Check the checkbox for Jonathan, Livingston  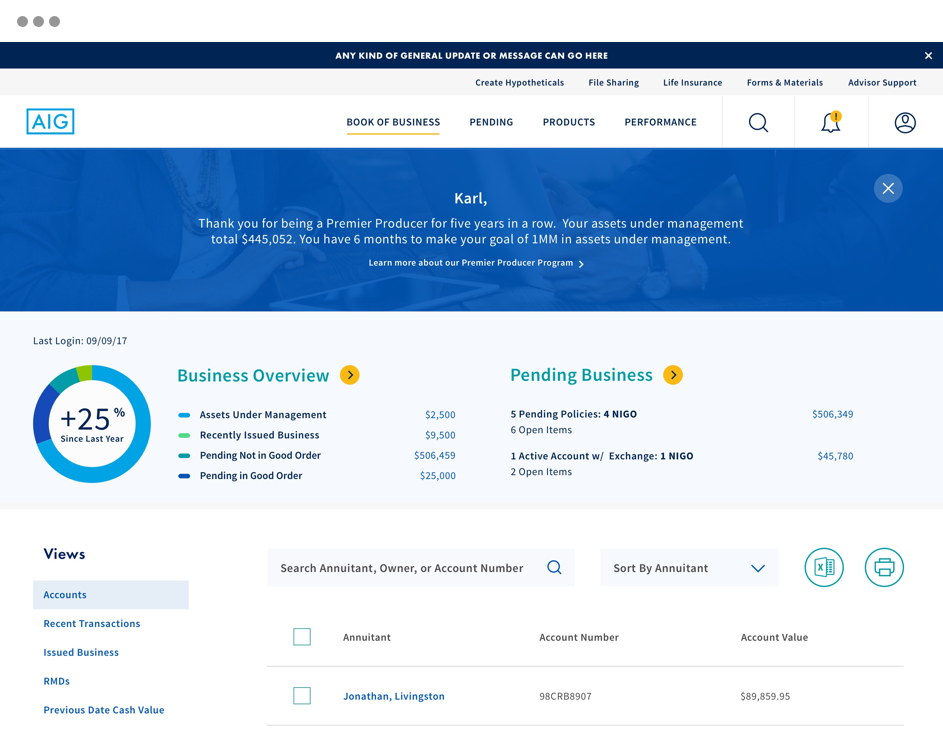pyautogui.click(x=302, y=695)
